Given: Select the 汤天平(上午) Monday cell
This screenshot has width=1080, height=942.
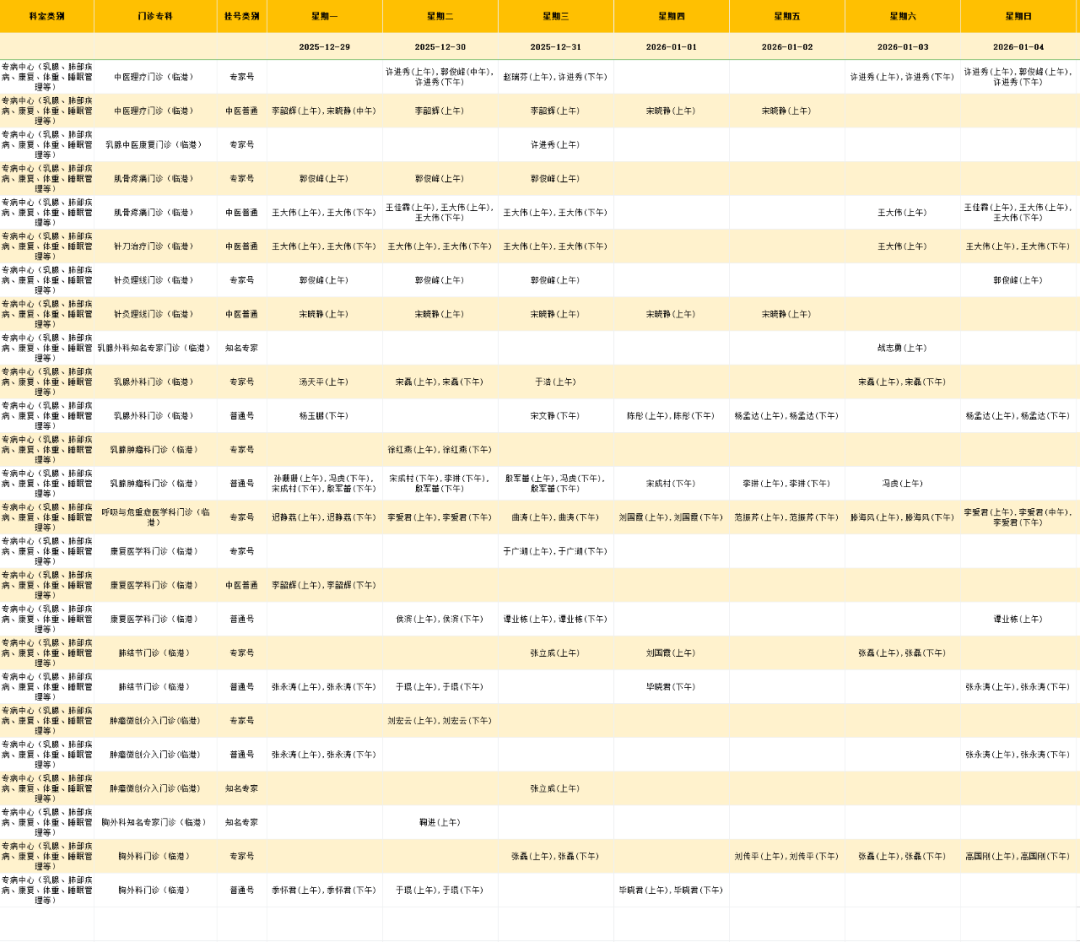Looking at the screenshot, I should pyautogui.click(x=324, y=382).
